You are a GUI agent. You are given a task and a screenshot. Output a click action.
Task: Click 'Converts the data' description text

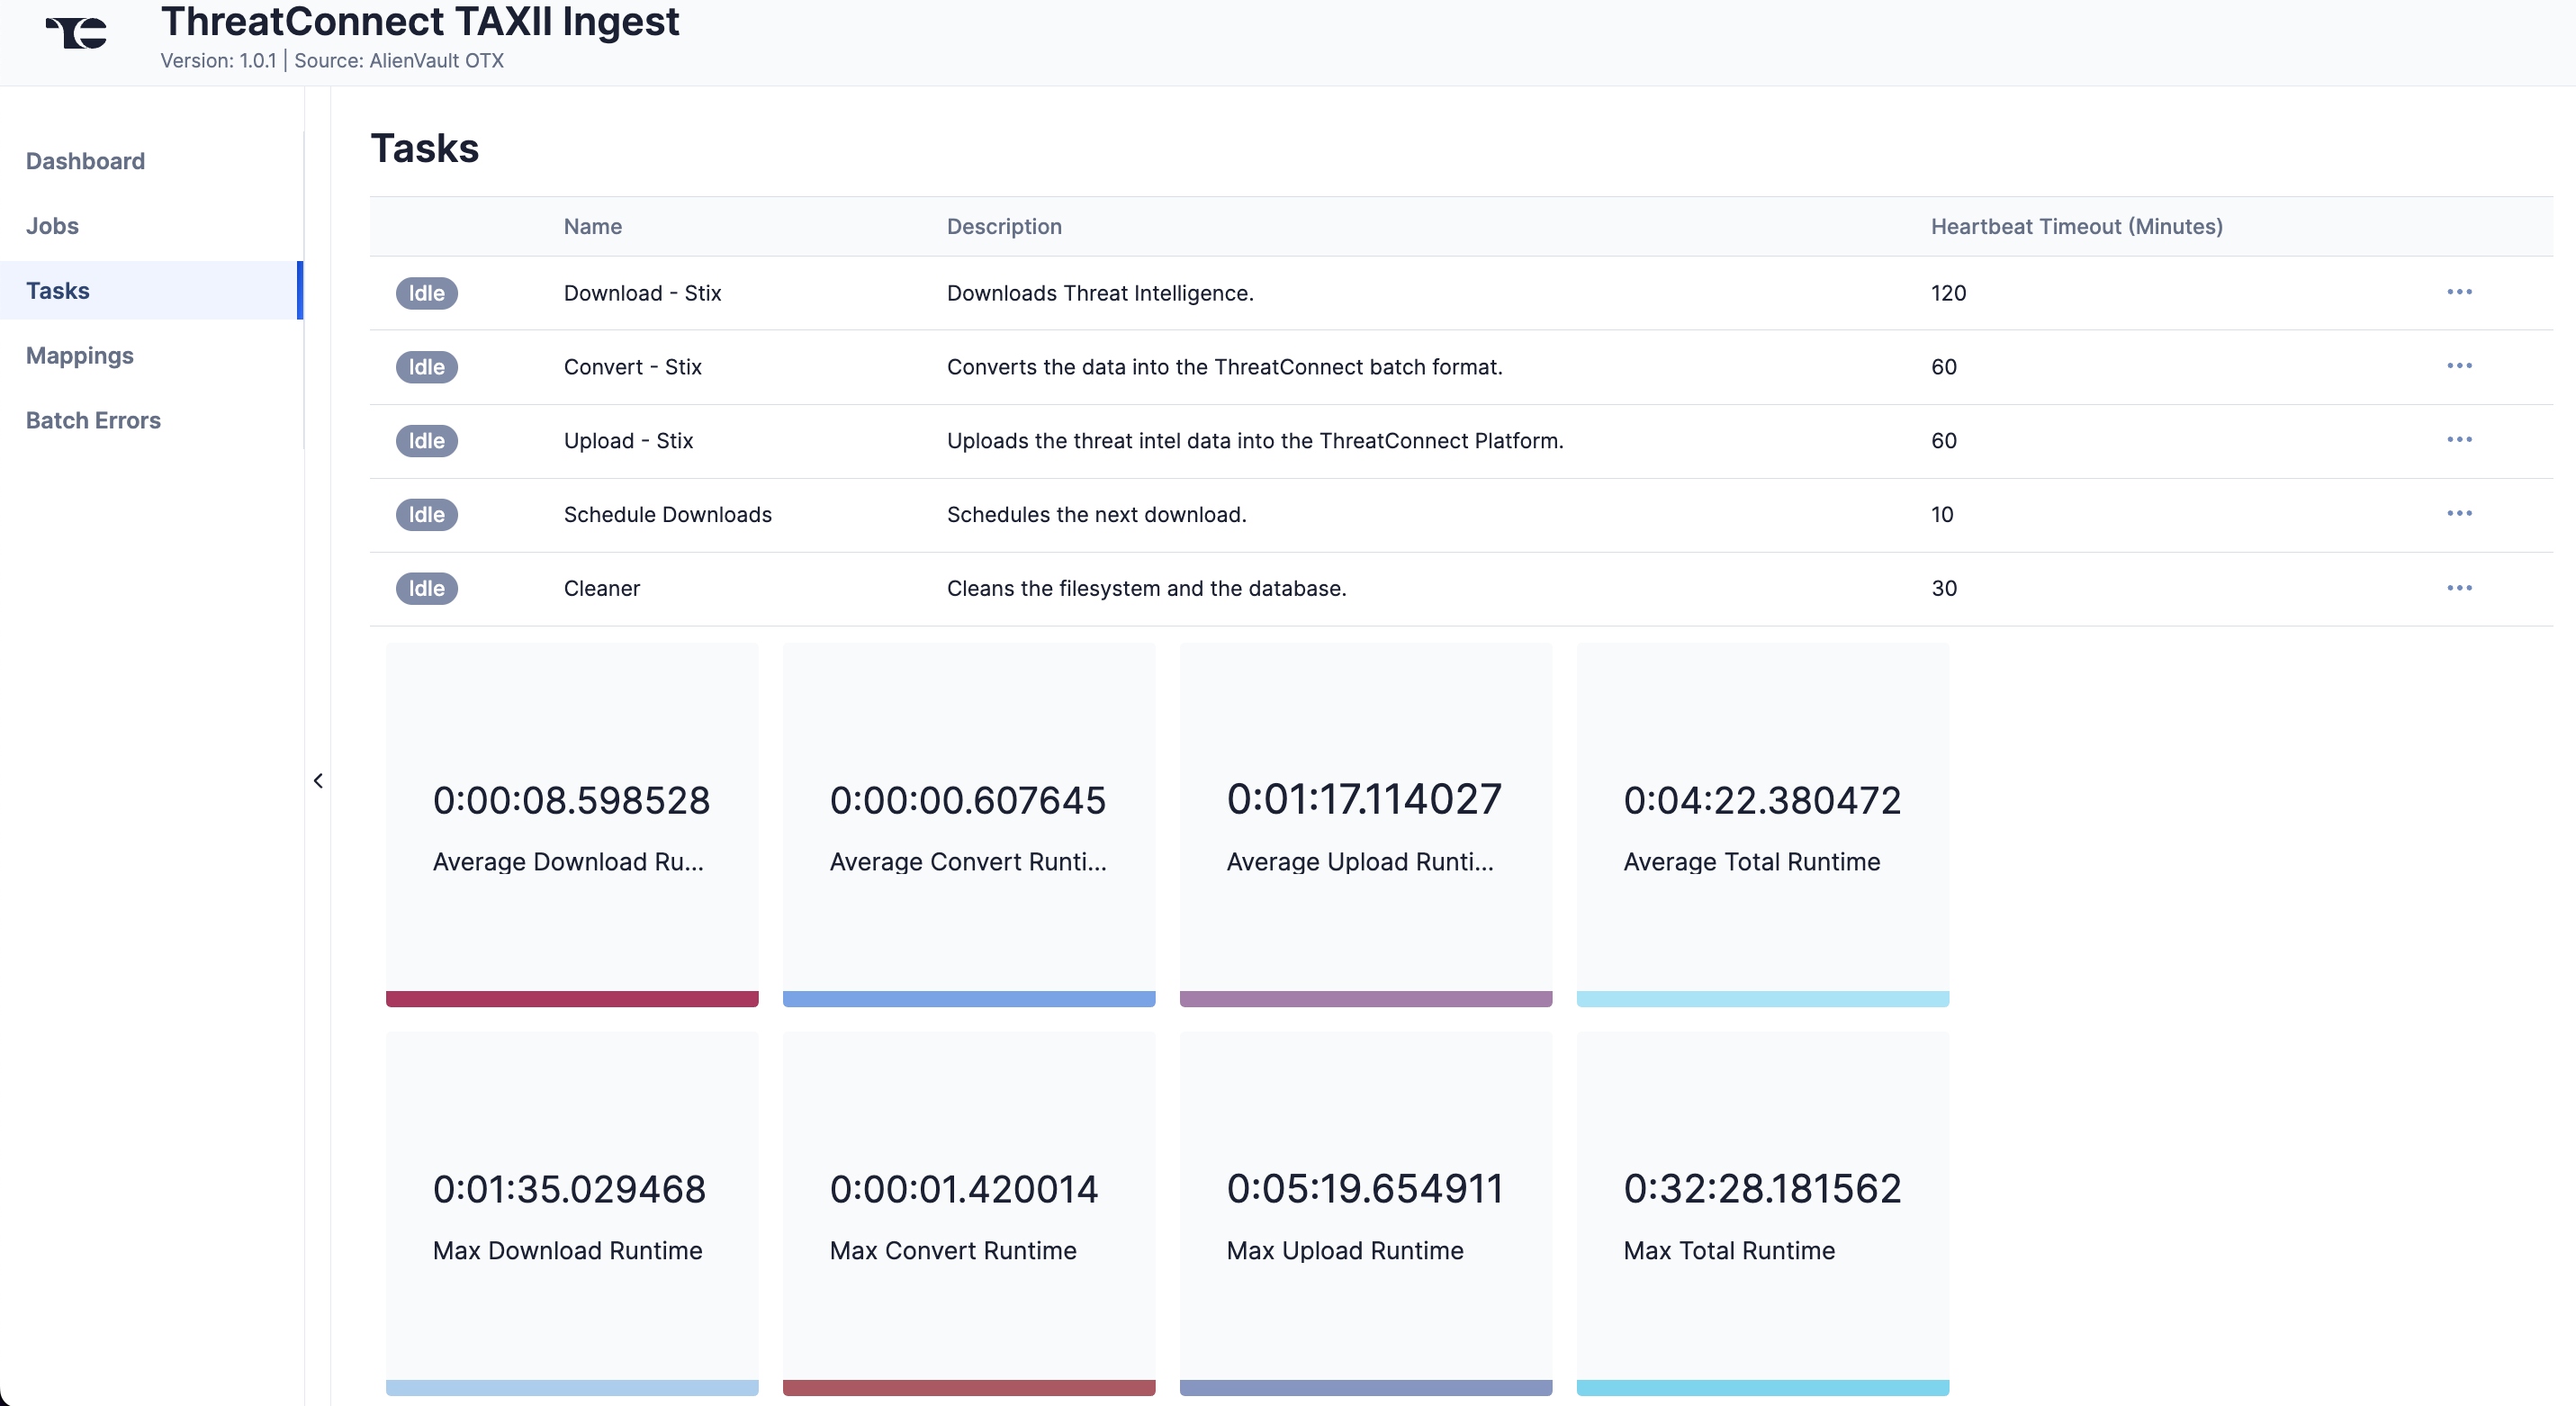1224,367
